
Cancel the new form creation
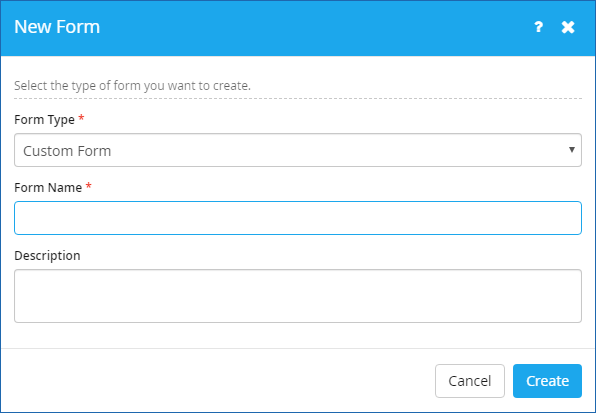pos(470,381)
